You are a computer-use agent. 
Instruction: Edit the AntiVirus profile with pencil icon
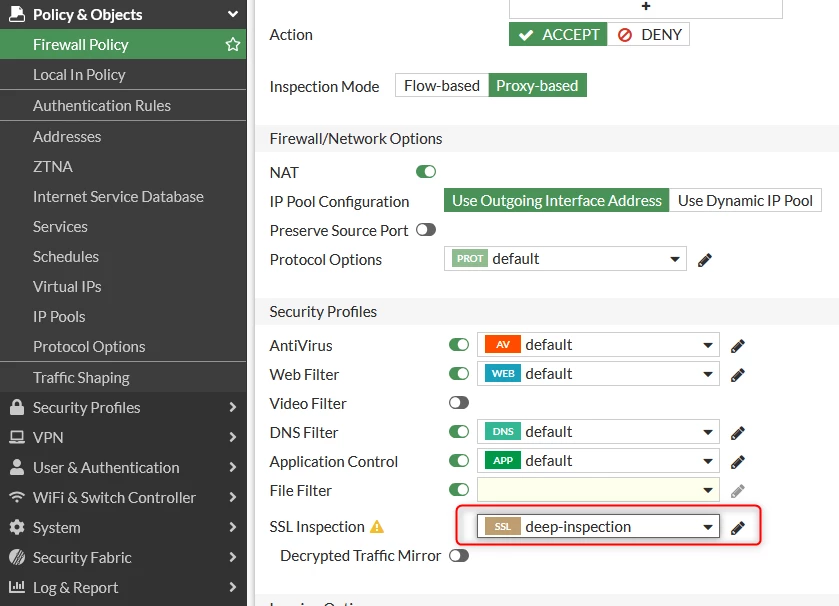(x=738, y=346)
